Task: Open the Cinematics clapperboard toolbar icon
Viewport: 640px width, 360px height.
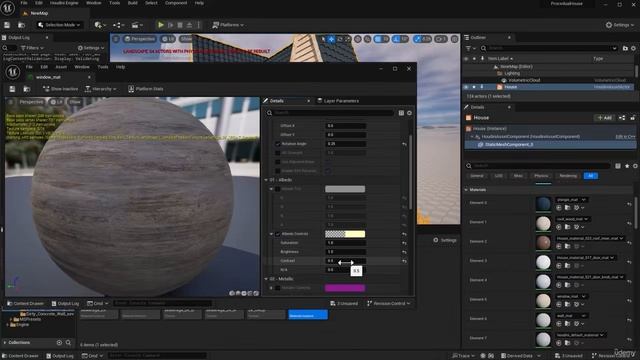Action: click(x=136, y=25)
